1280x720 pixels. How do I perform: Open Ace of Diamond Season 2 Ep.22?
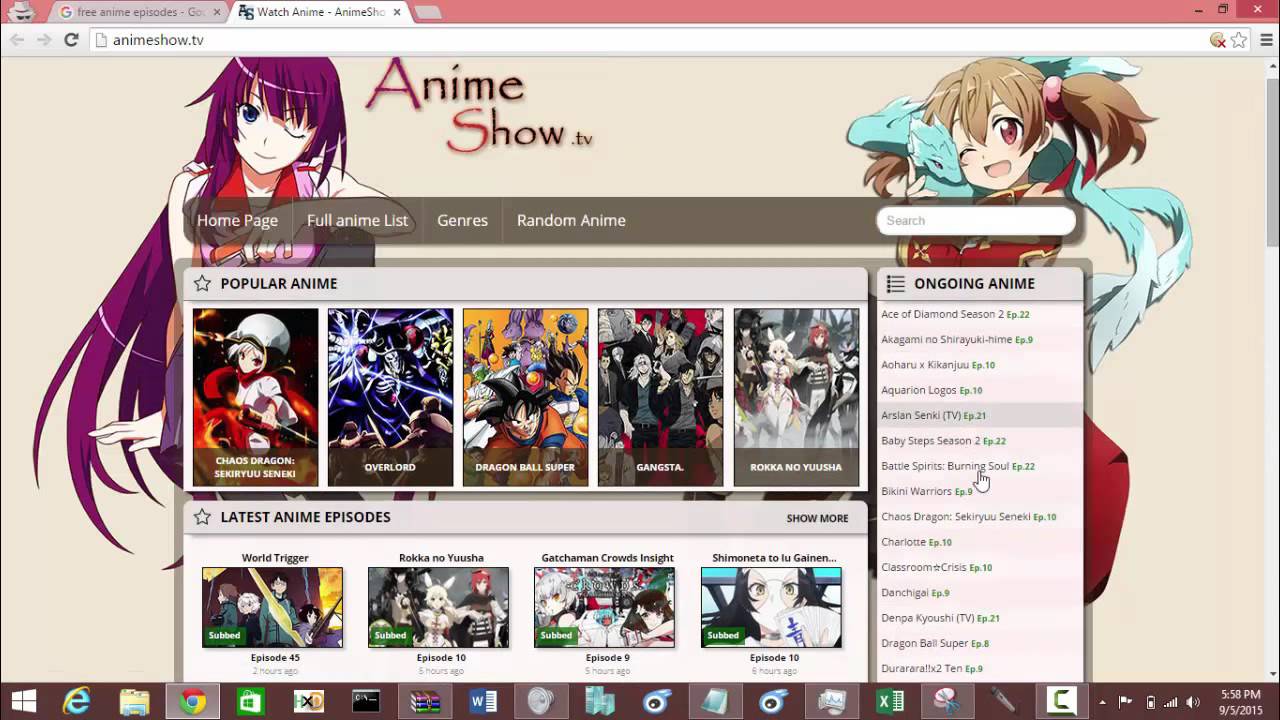[x=980, y=314]
